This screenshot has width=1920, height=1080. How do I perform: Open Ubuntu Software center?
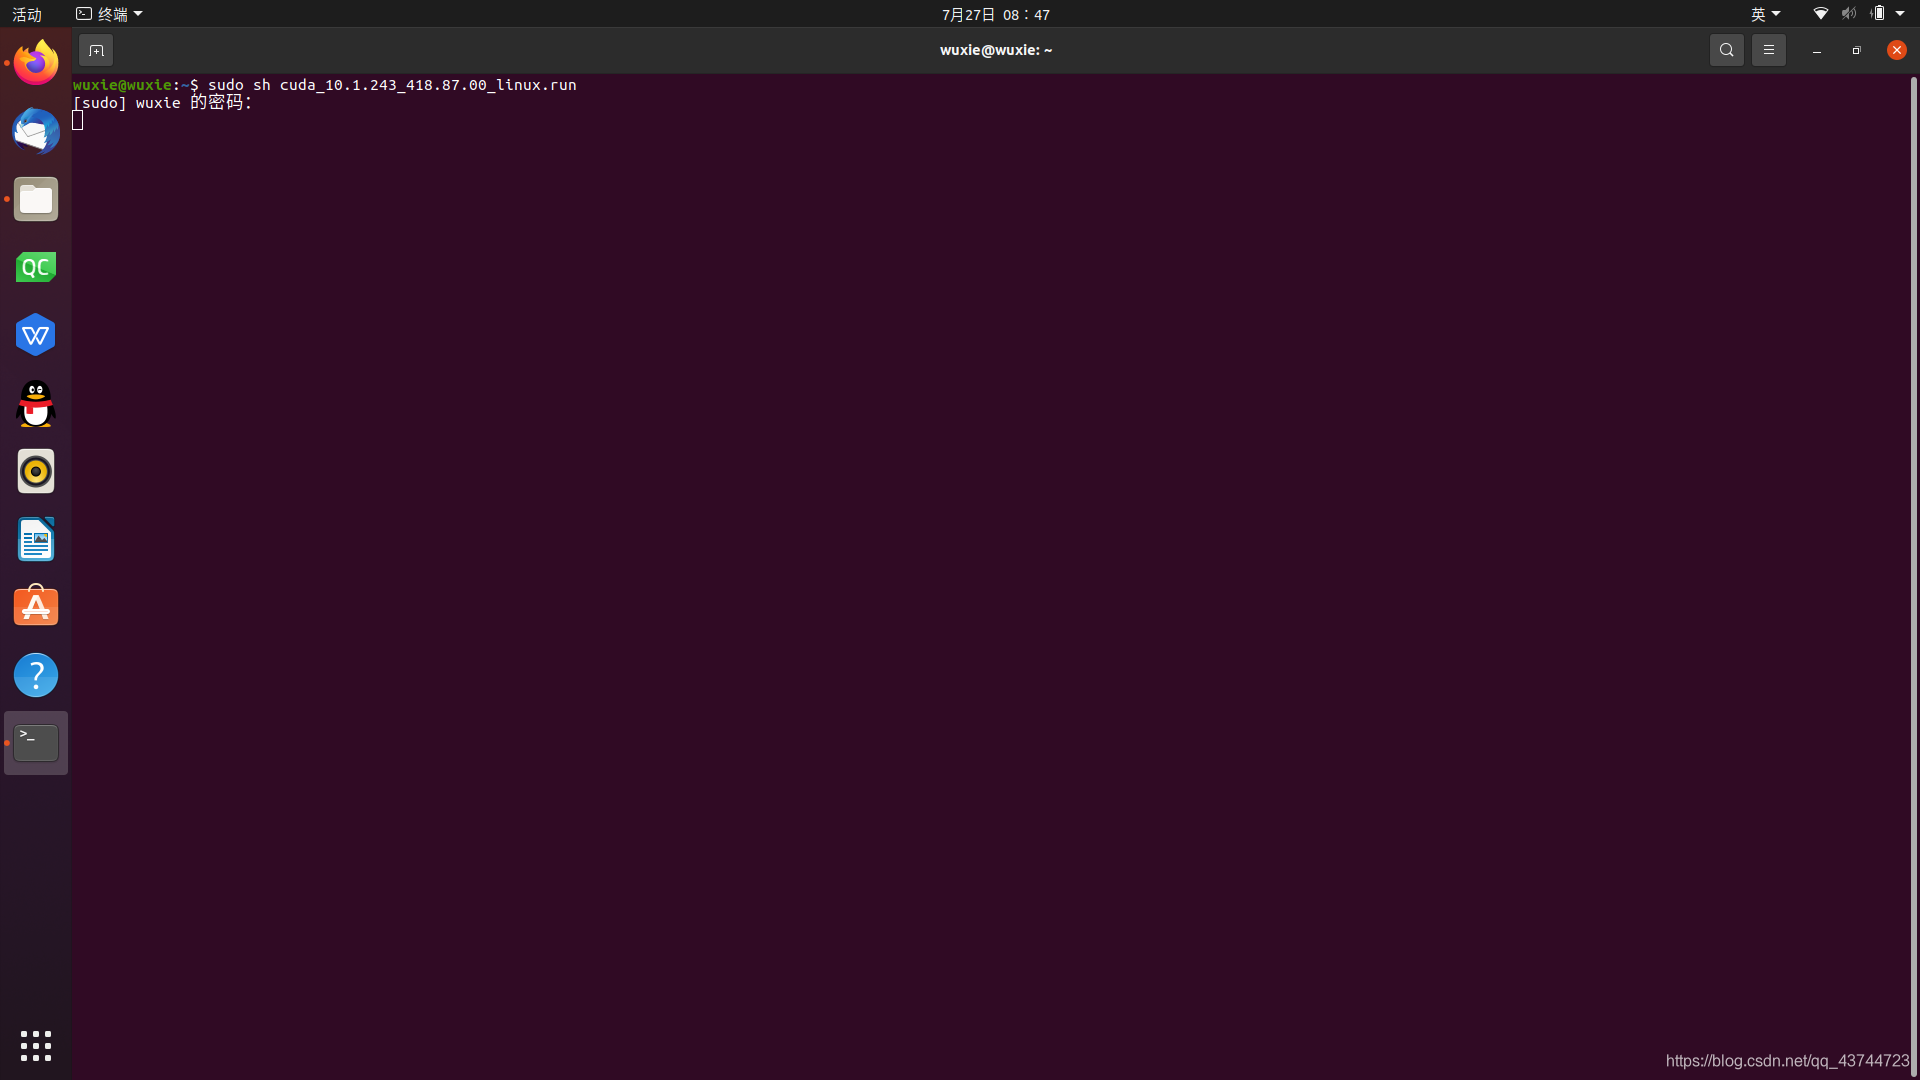(36, 606)
